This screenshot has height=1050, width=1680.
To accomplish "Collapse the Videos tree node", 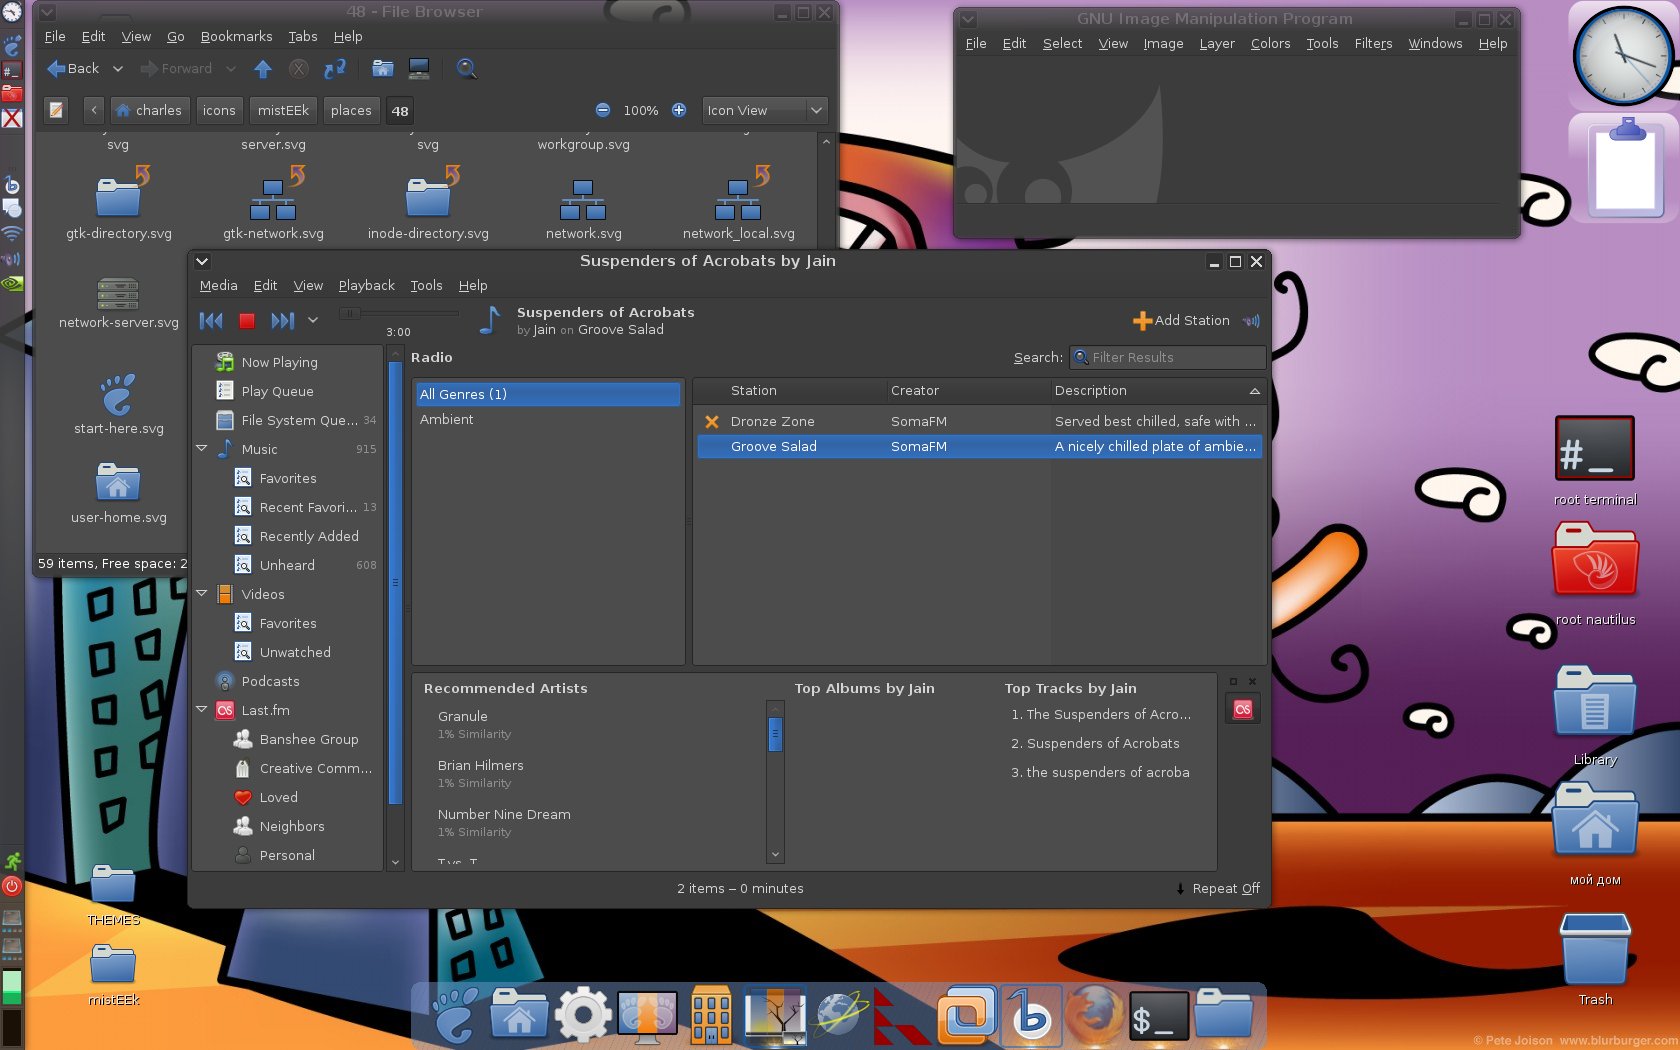I will (202, 594).
